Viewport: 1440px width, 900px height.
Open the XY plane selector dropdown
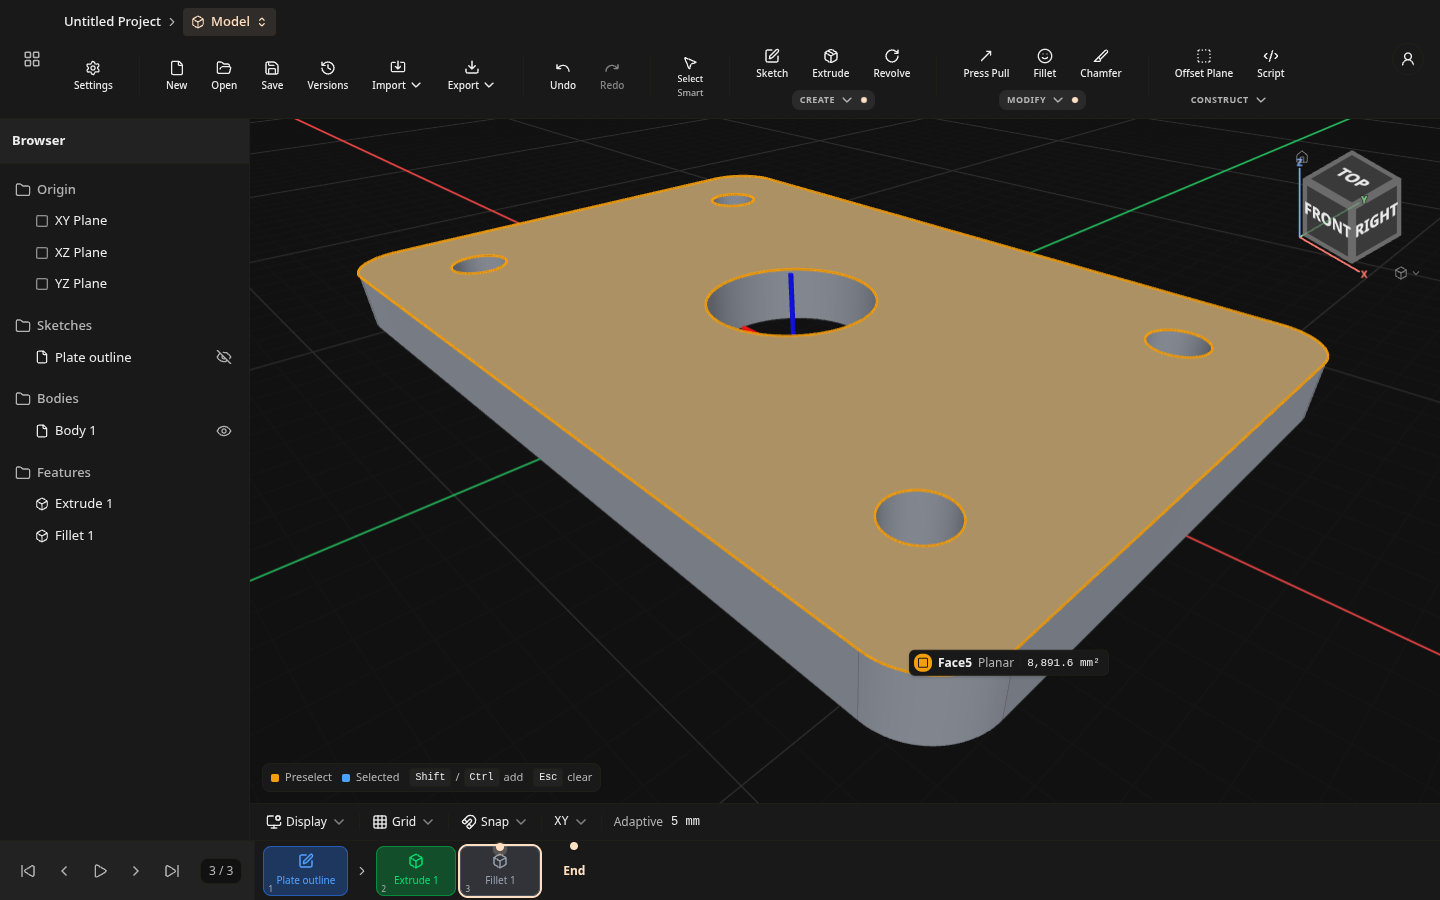click(x=570, y=822)
